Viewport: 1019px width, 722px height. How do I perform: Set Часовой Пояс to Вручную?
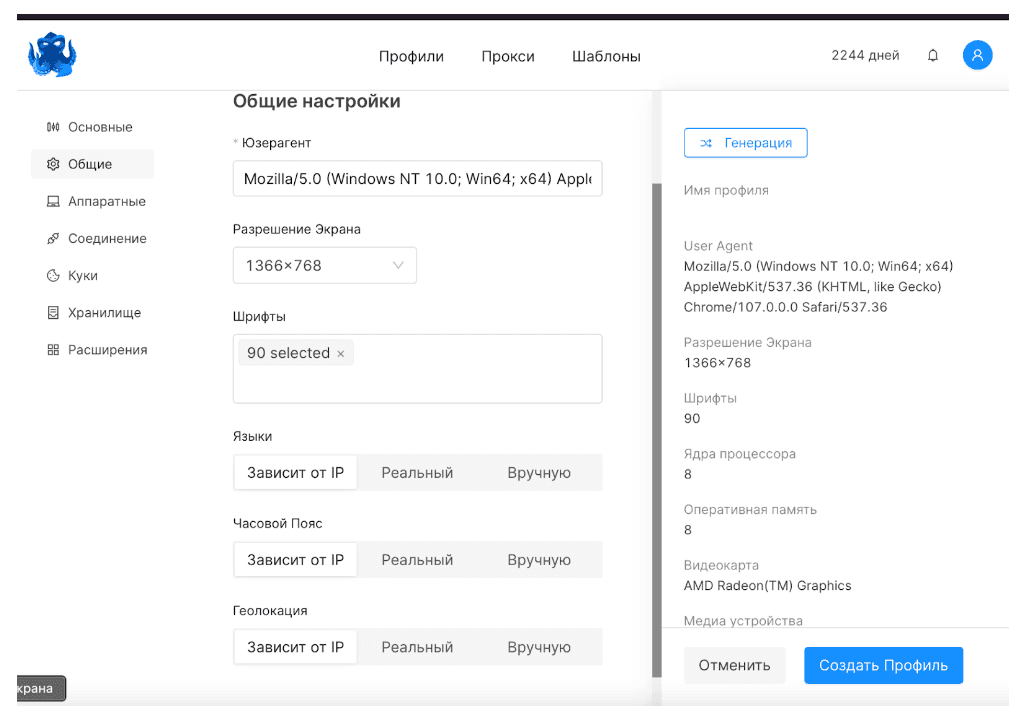tap(538, 560)
